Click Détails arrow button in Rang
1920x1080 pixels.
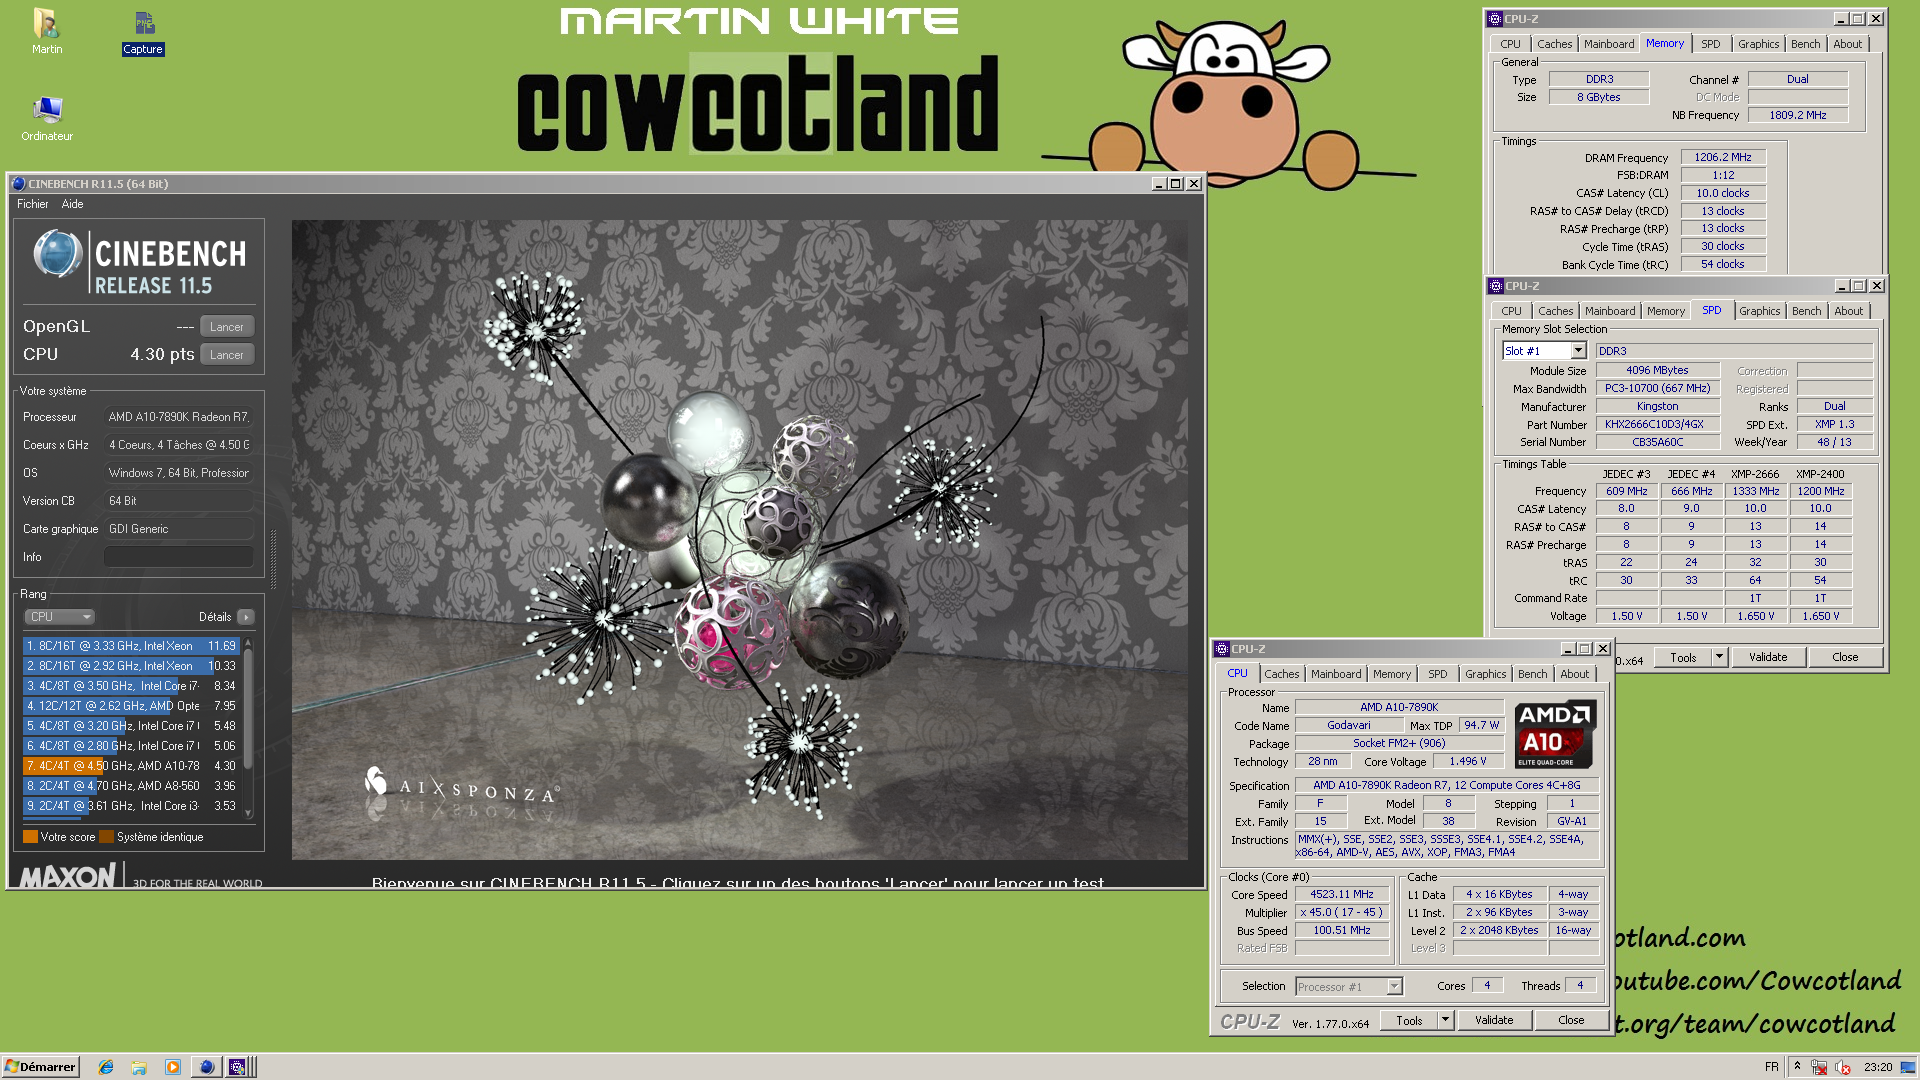coord(246,617)
